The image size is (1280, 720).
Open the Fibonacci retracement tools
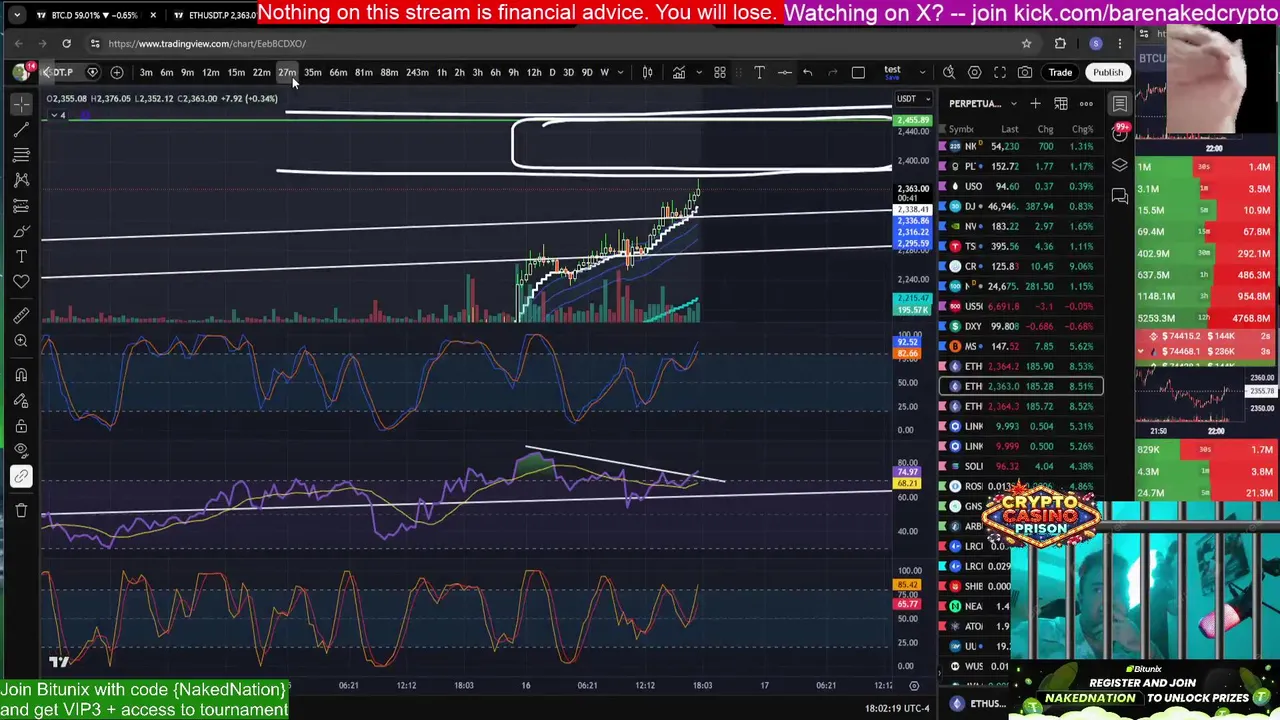21,155
